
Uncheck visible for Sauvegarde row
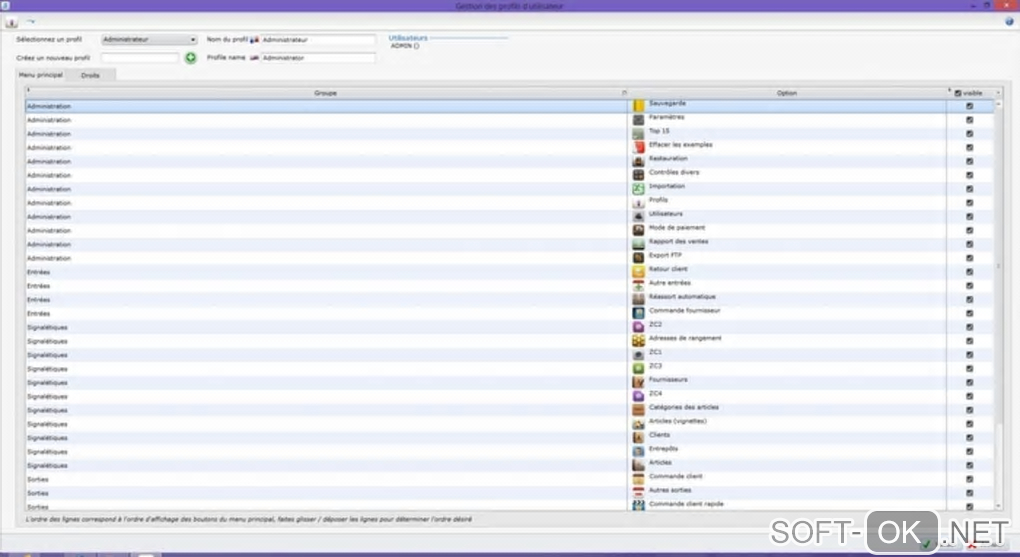pyautogui.click(x=969, y=106)
